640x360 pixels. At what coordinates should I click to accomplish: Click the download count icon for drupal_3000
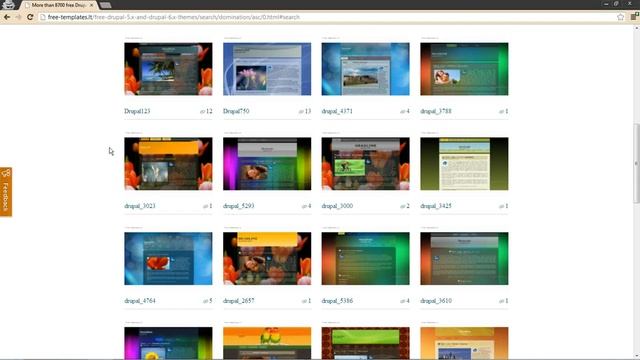coord(402,206)
